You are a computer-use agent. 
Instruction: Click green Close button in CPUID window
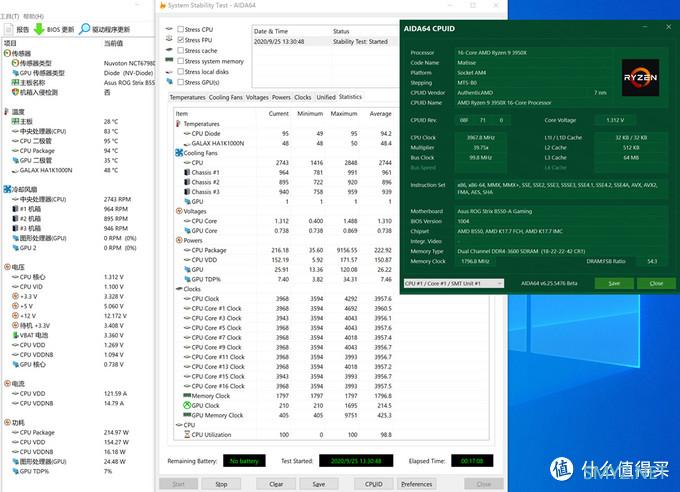pos(656,283)
